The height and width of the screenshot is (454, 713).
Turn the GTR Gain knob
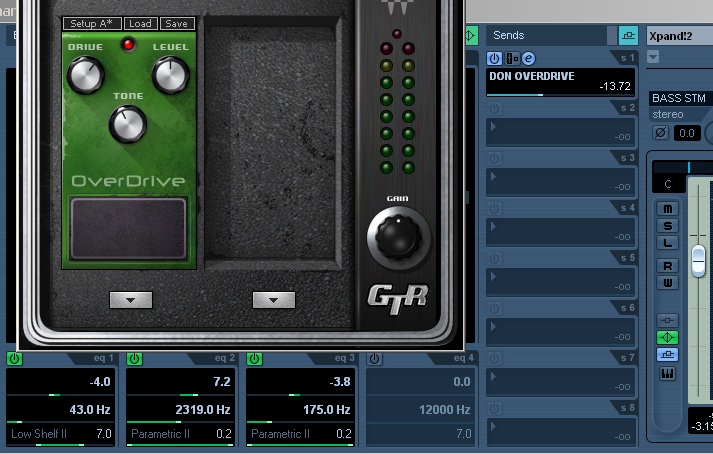click(x=398, y=237)
